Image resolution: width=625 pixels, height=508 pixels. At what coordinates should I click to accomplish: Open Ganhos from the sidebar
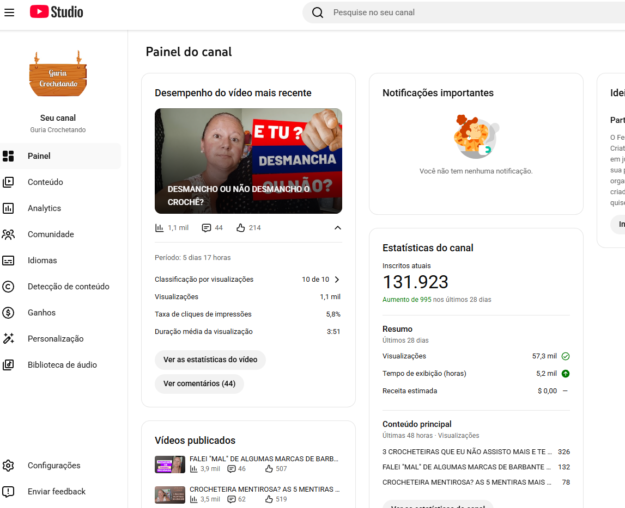pos(41,313)
